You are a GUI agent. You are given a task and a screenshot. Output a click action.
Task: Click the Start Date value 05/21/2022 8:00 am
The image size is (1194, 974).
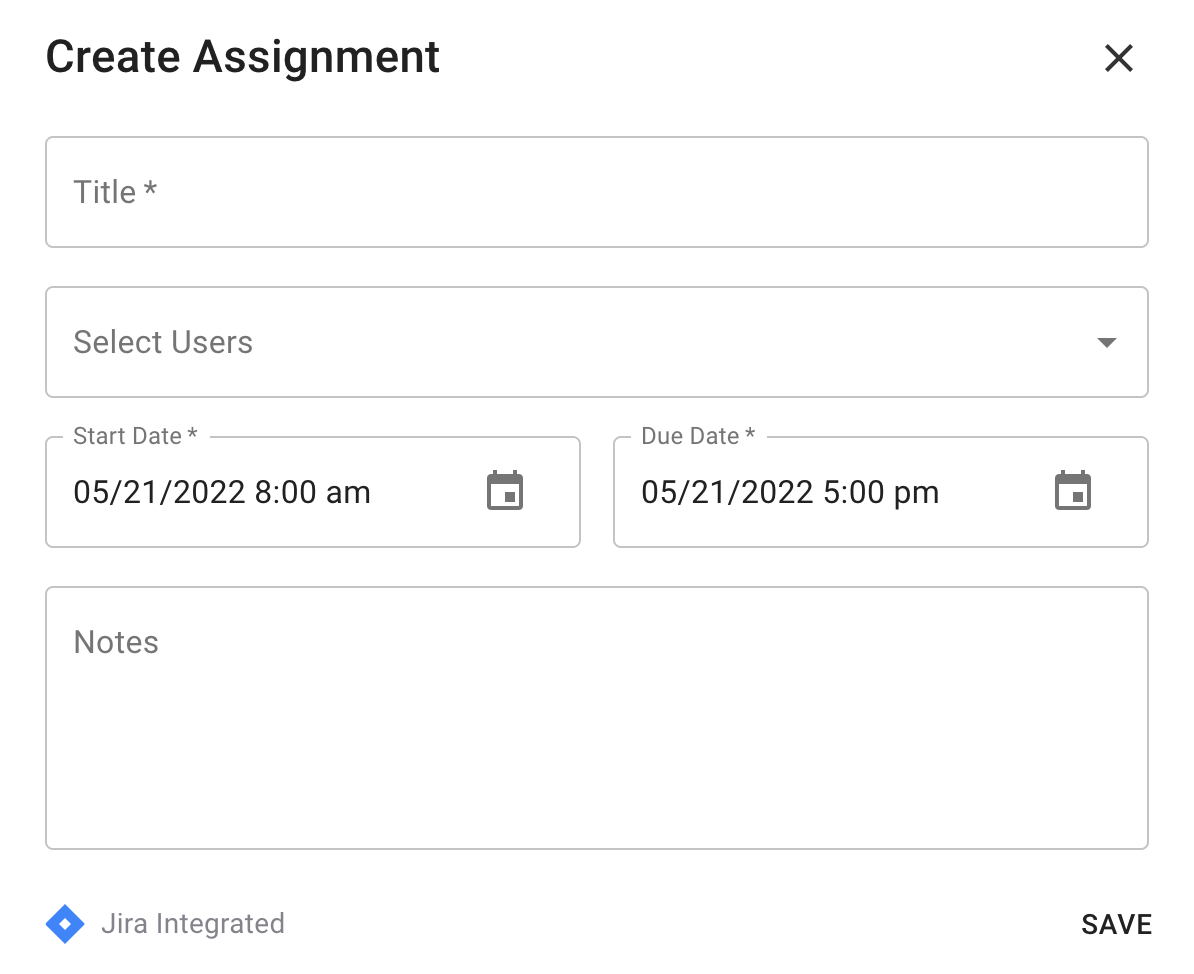coord(222,492)
